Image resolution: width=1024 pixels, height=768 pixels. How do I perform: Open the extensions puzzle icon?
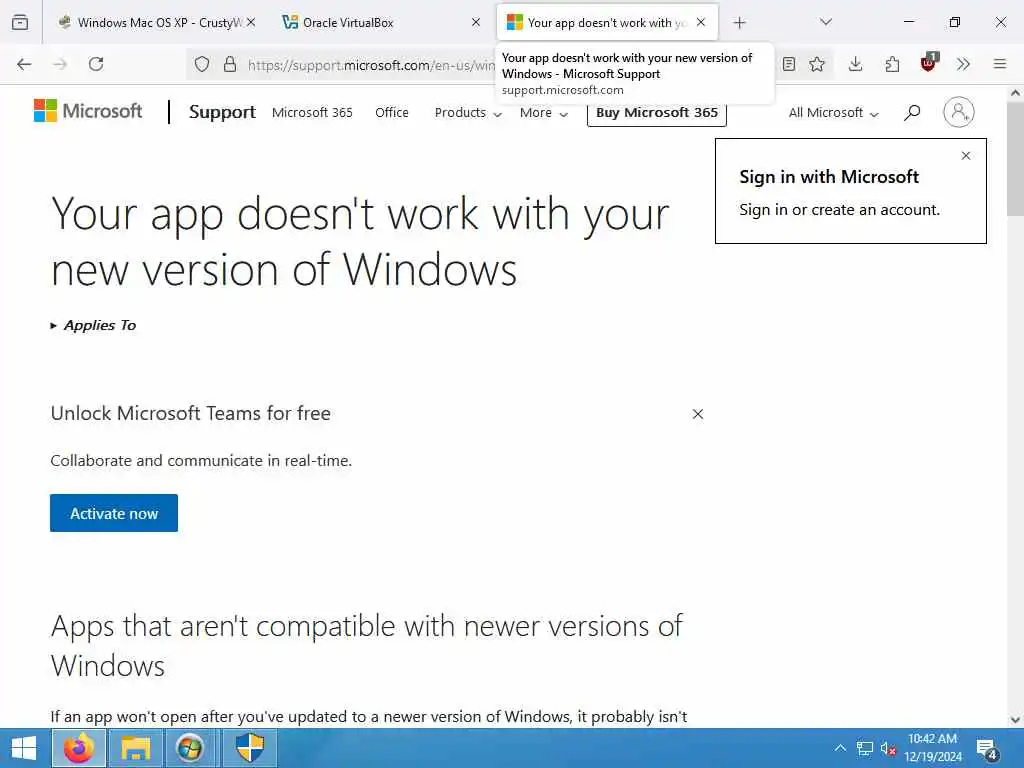coord(892,64)
